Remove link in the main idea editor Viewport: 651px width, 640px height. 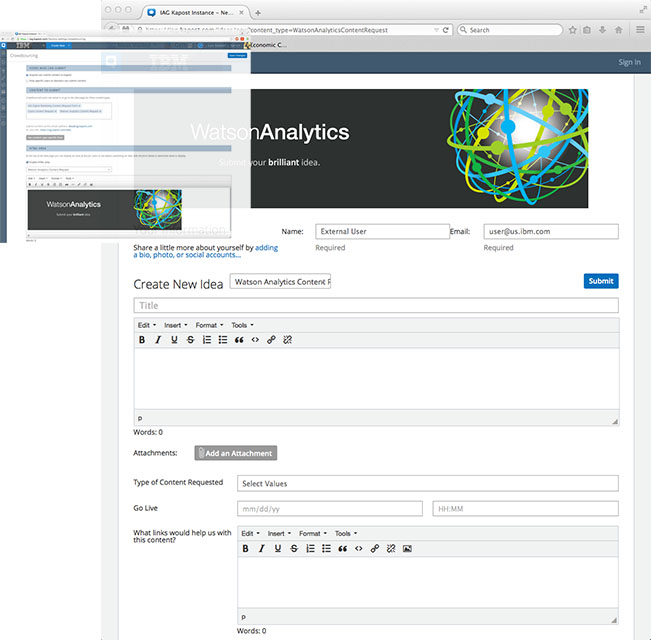click(287, 340)
